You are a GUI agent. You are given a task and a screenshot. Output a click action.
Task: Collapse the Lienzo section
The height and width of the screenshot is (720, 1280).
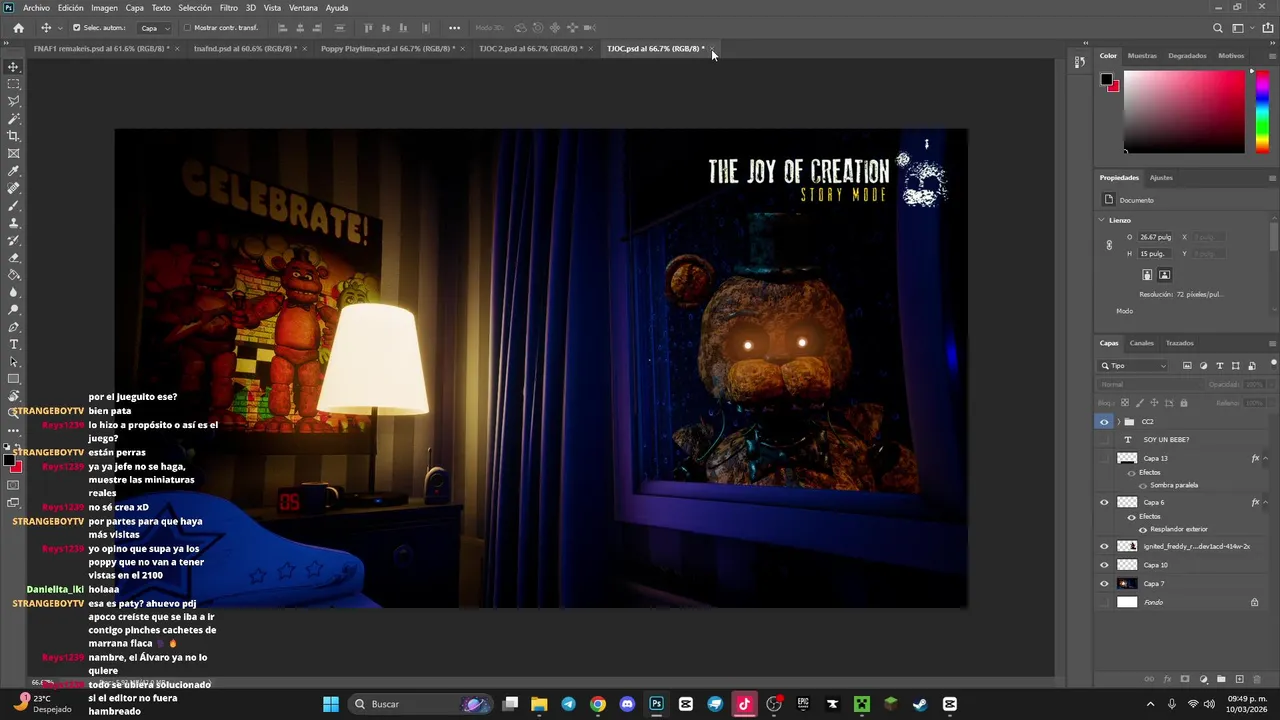[x=1102, y=220]
